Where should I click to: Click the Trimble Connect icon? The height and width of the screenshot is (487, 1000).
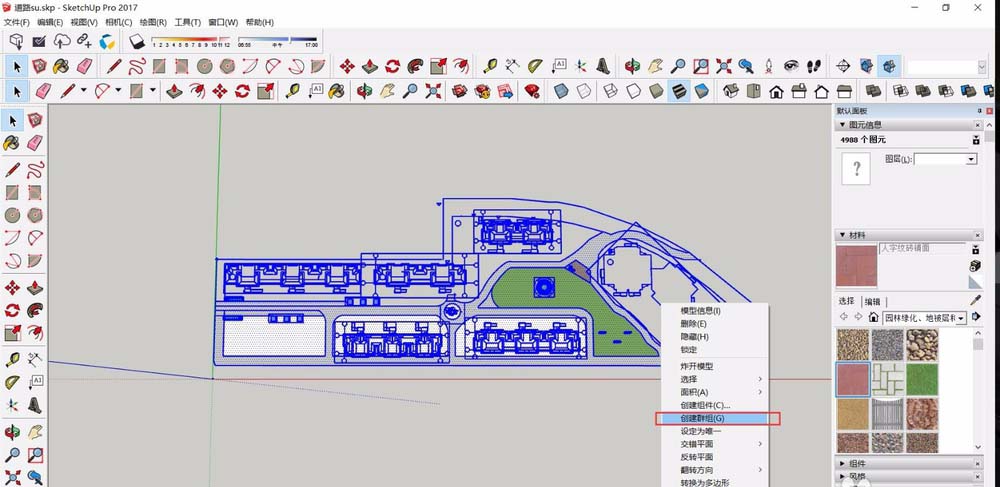107,41
